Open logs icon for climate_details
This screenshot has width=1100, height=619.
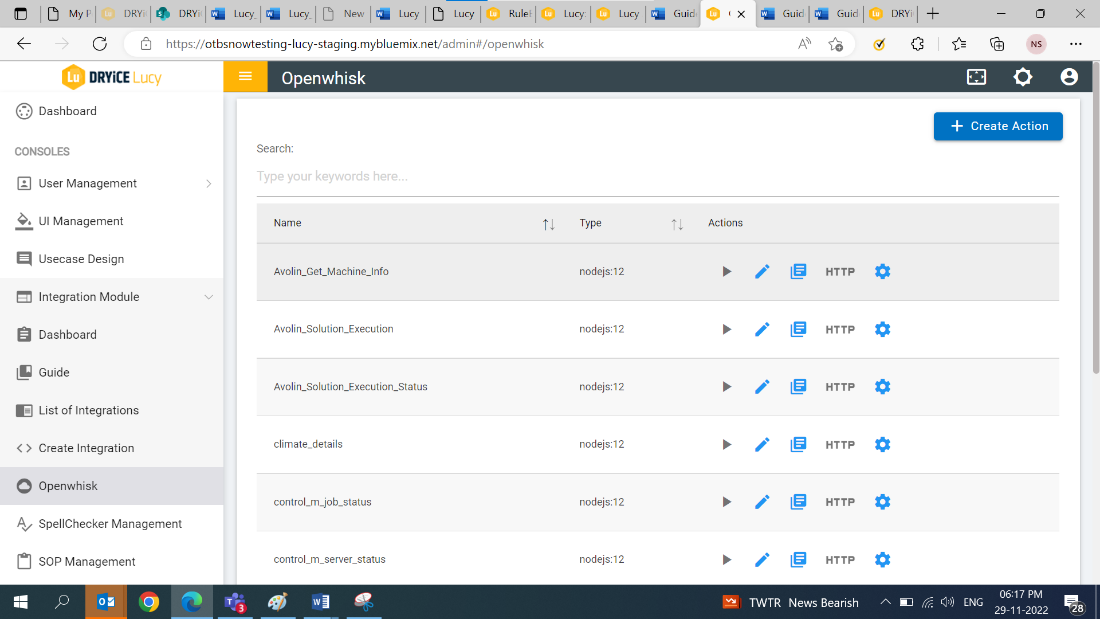point(798,444)
